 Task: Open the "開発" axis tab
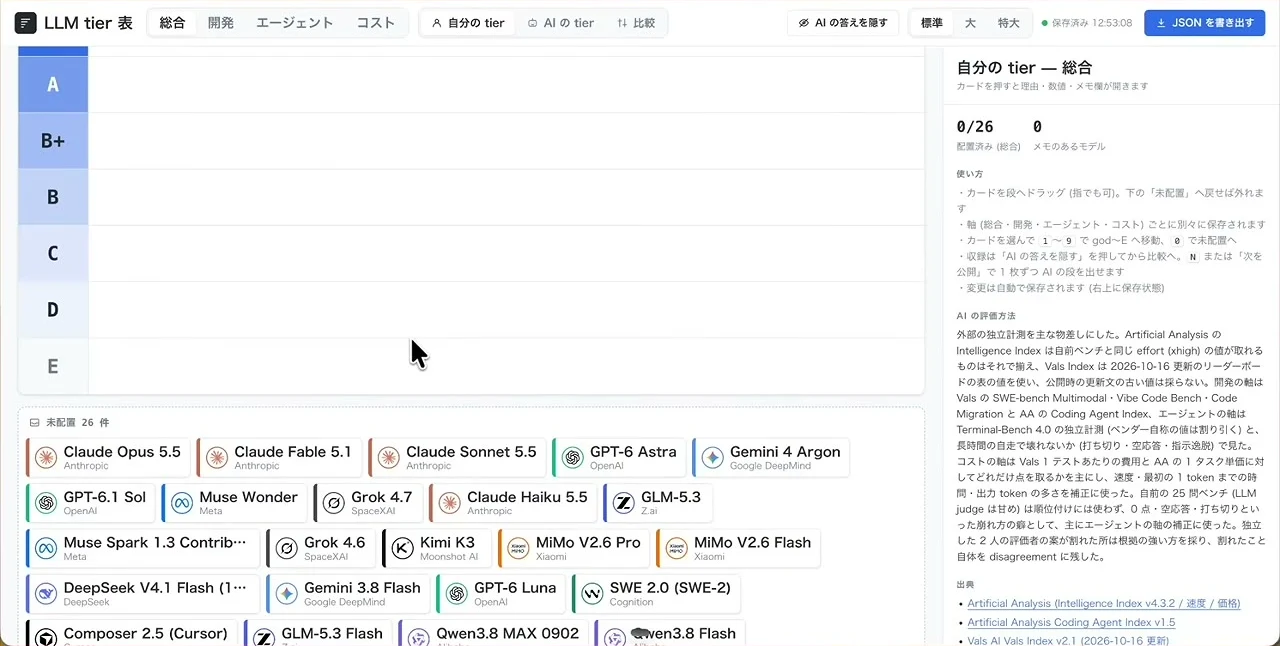coord(221,23)
